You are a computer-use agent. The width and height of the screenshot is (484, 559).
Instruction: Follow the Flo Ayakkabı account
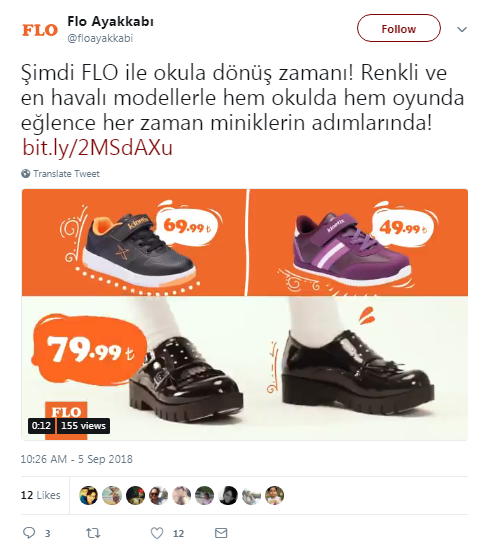(x=399, y=29)
